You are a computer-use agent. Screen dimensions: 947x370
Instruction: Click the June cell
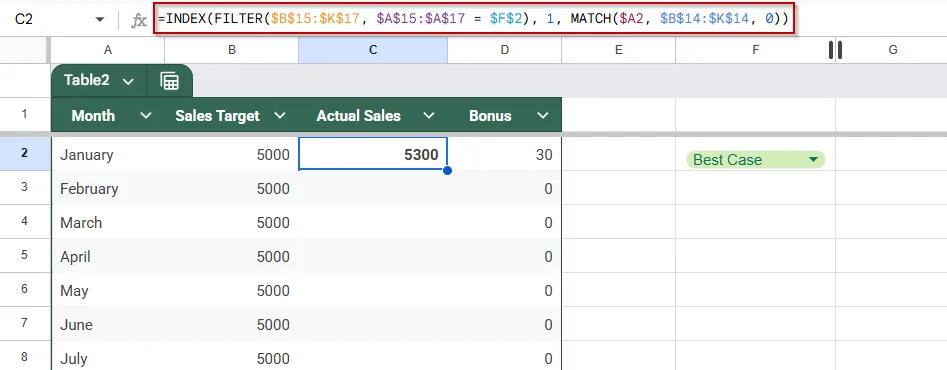click(108, 324)
